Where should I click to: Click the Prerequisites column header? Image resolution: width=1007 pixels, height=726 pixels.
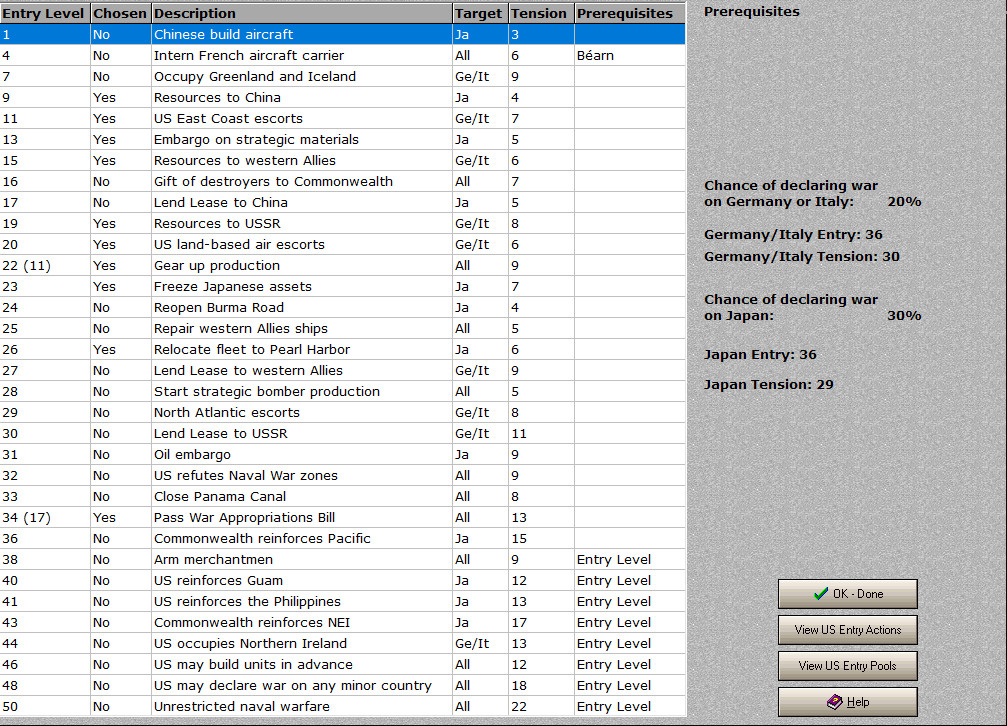coord(629,13)
